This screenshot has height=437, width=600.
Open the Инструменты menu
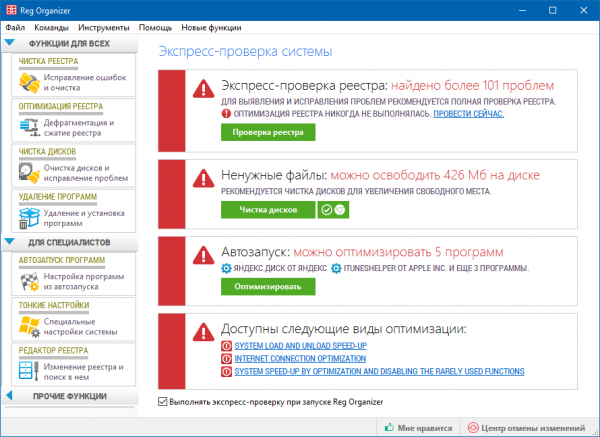[x=104, y=28]
